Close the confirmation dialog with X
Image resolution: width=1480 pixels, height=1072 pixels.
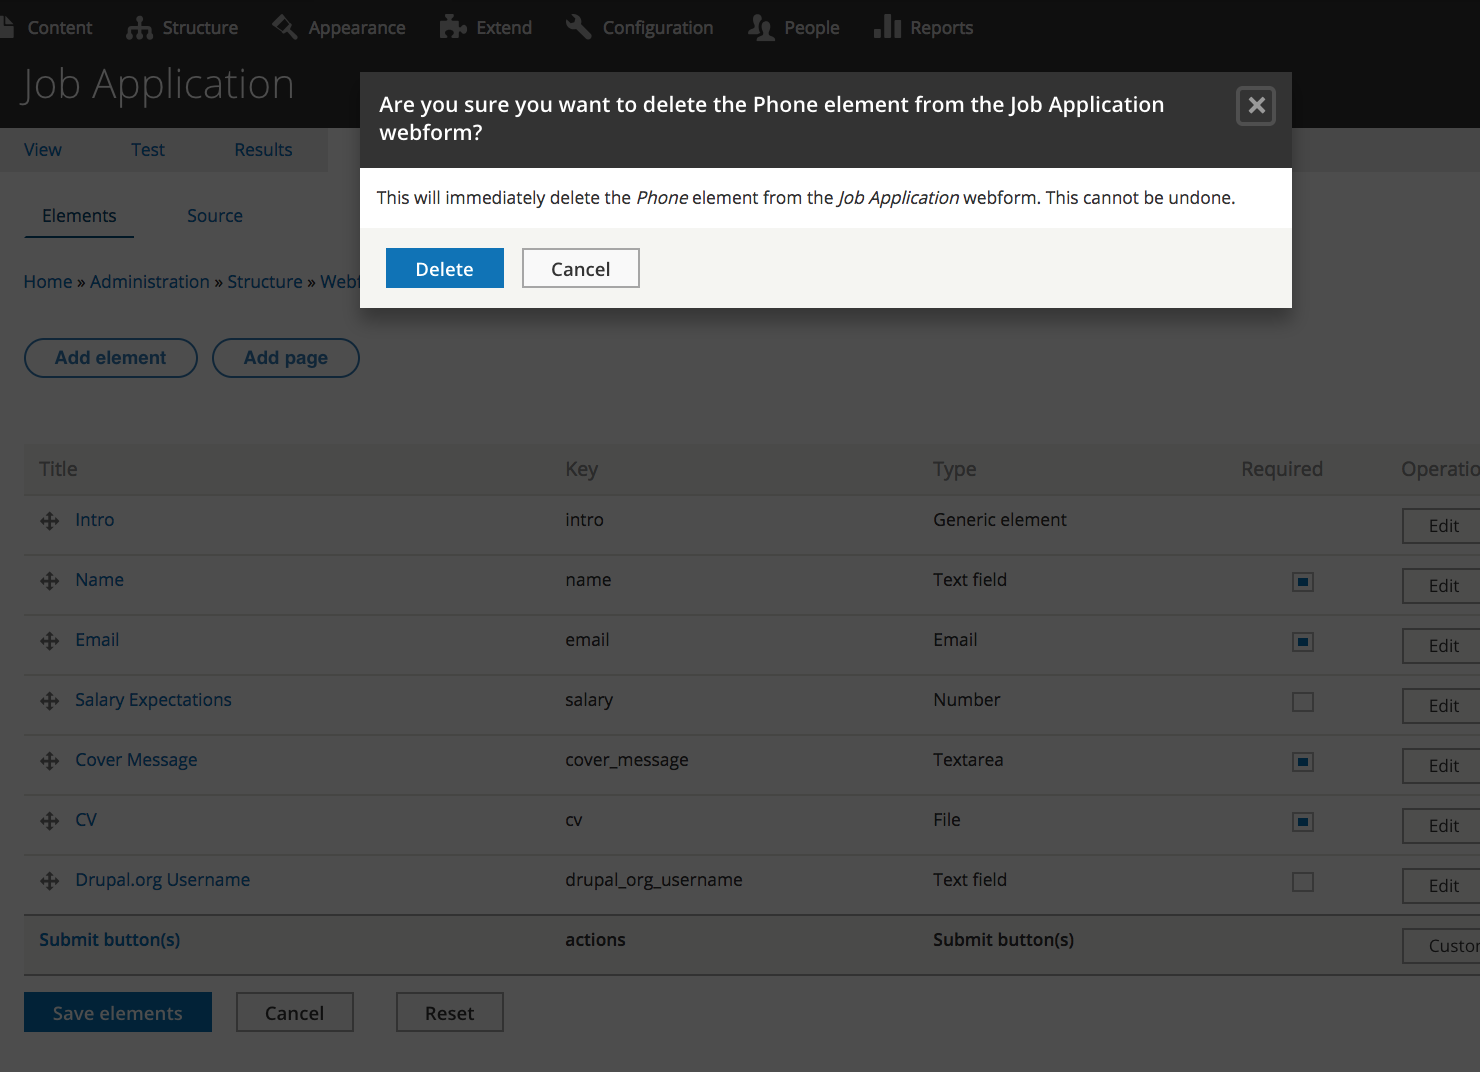pyautogui.click(x=1255, y=106)
